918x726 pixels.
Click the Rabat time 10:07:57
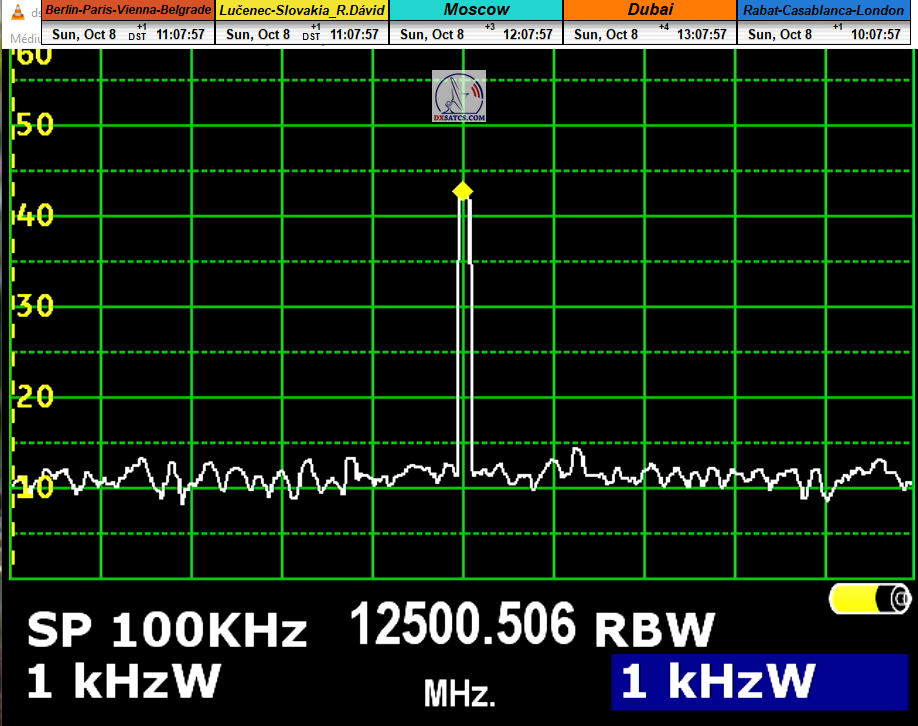click(x=876, y=34)
